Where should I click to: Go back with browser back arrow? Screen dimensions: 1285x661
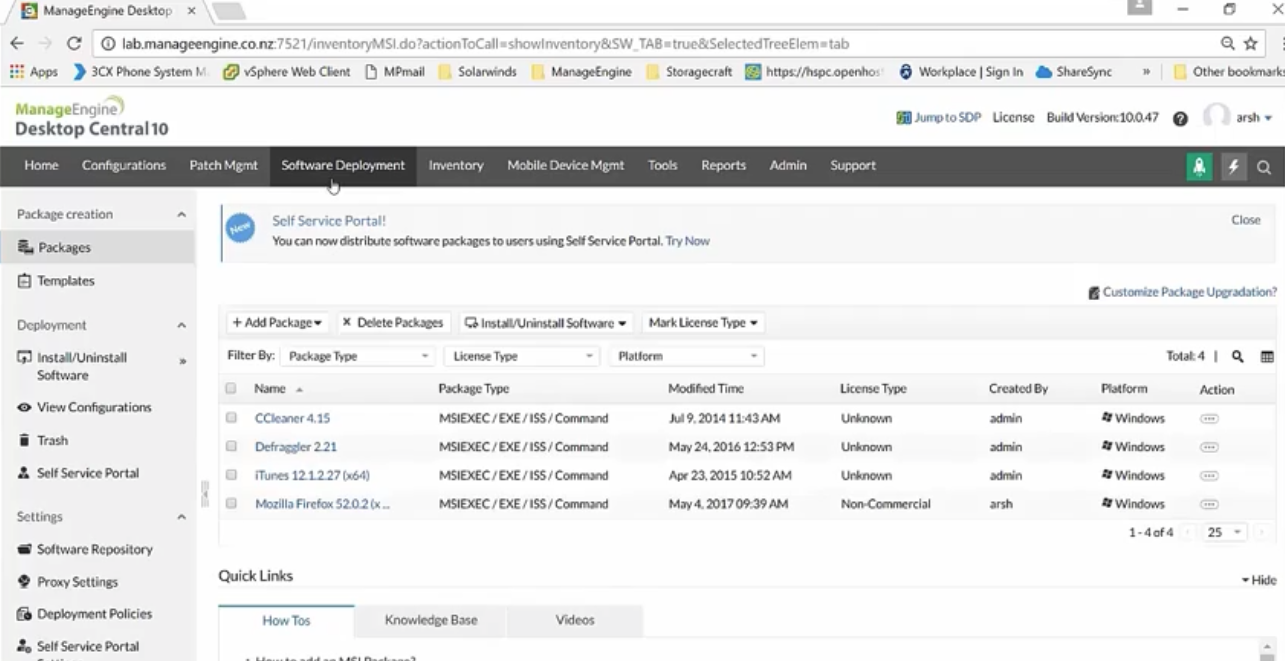click(x=17, y=43)
